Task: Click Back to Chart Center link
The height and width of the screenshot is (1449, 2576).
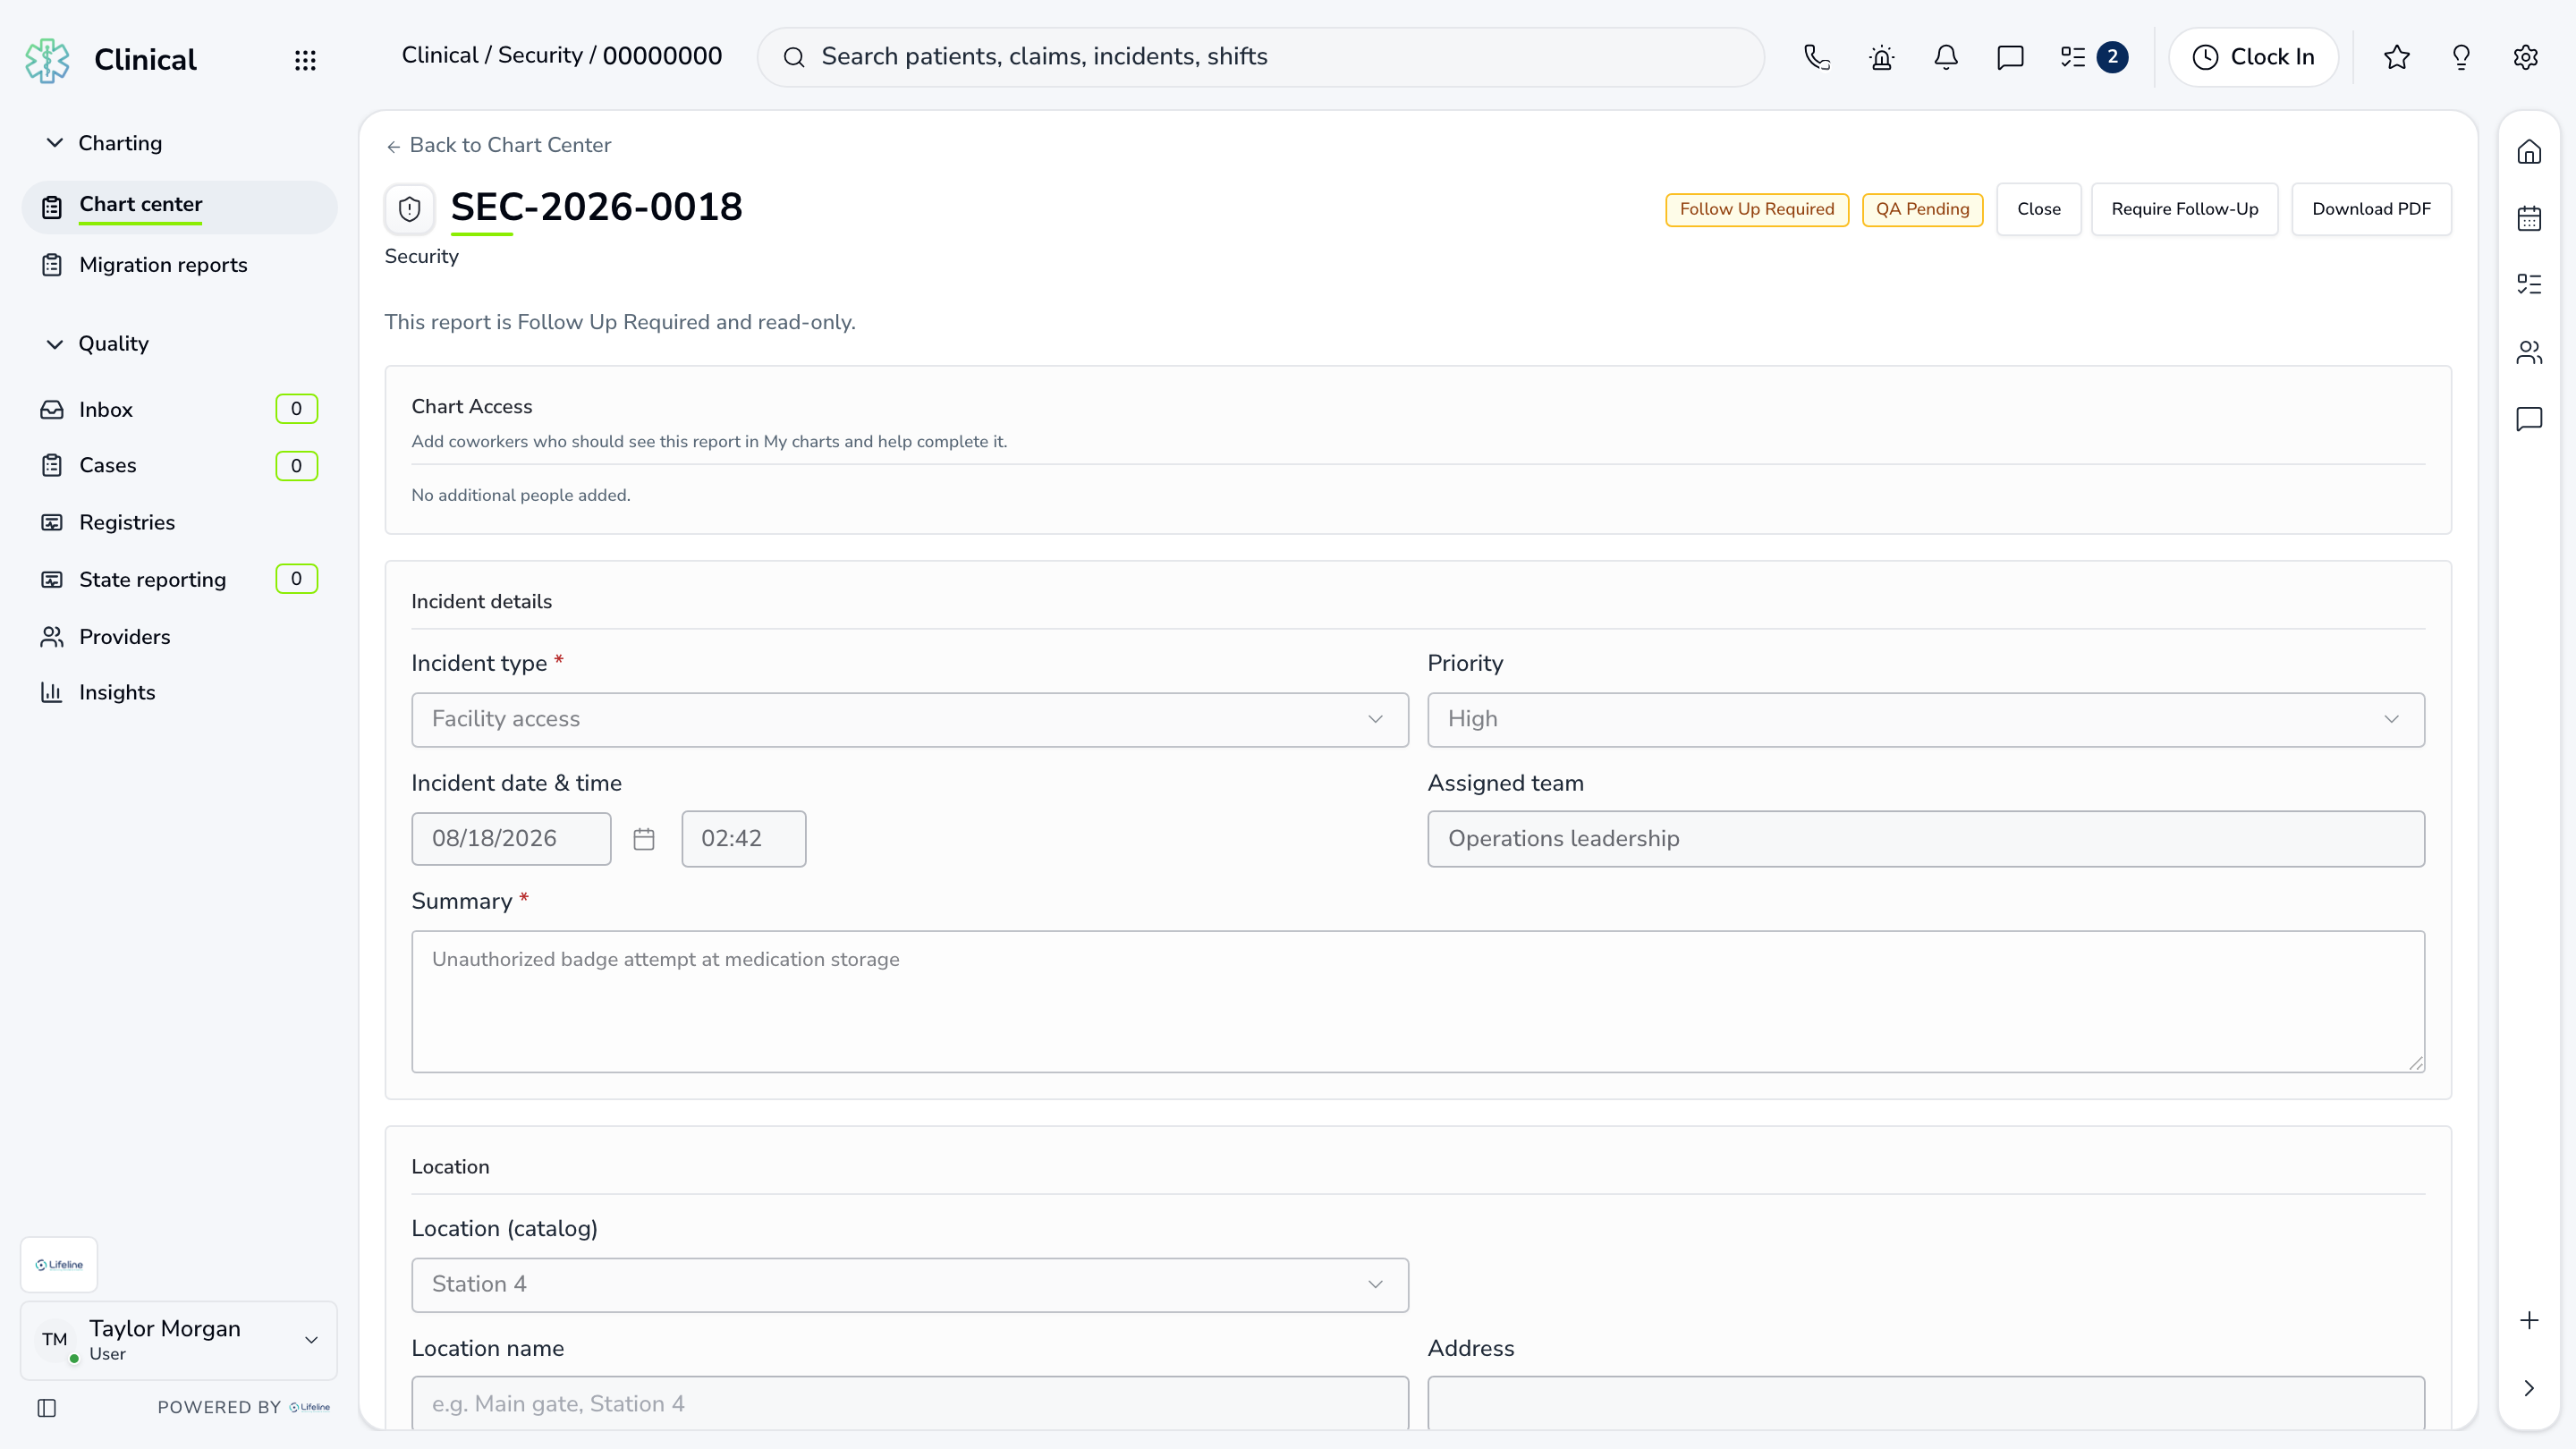Action: (x=498, y=145)
